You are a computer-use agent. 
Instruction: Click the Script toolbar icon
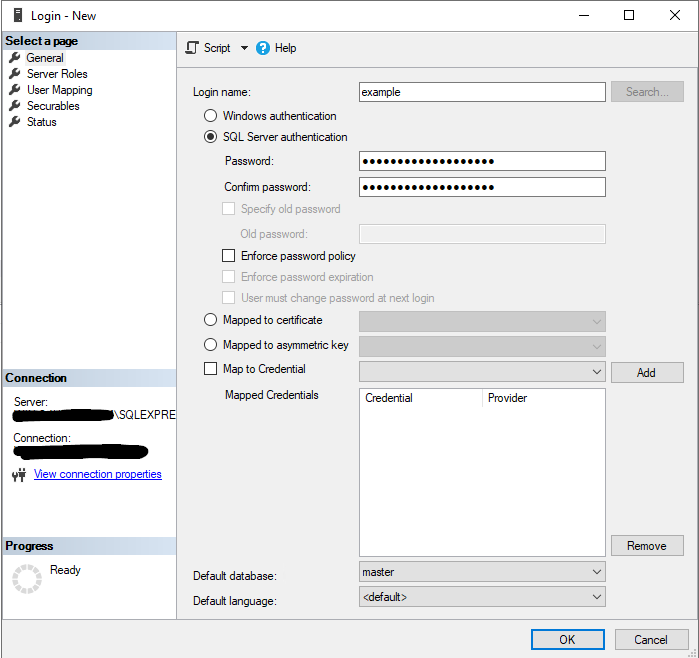pos(192,48)
